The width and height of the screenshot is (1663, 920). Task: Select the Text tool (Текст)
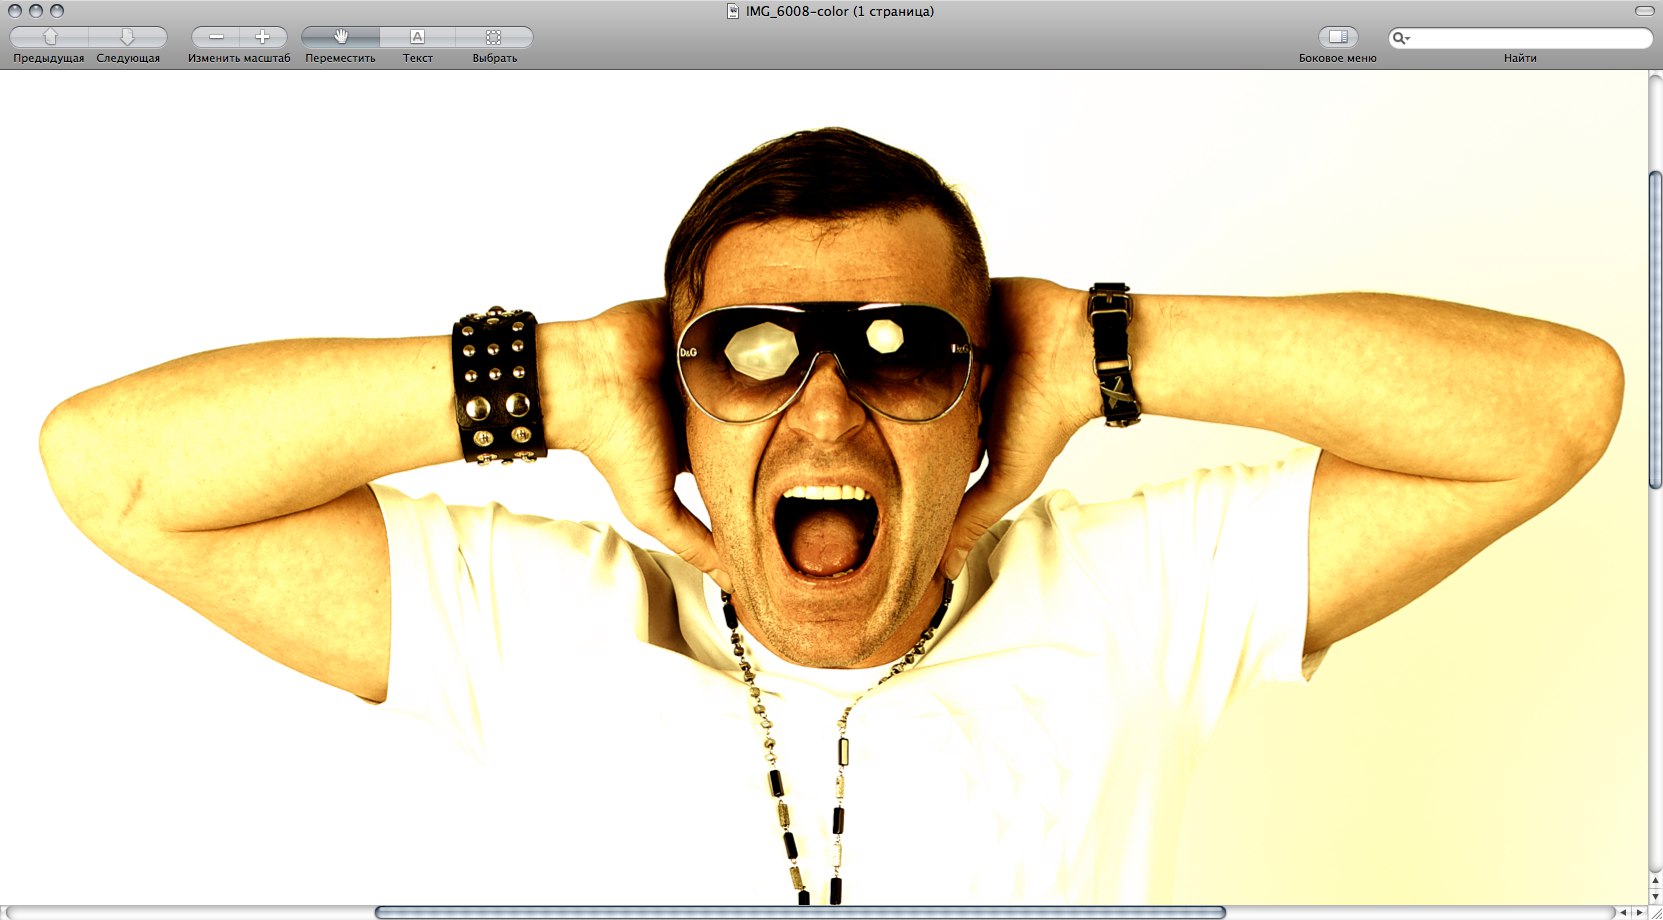click(417, 37)
